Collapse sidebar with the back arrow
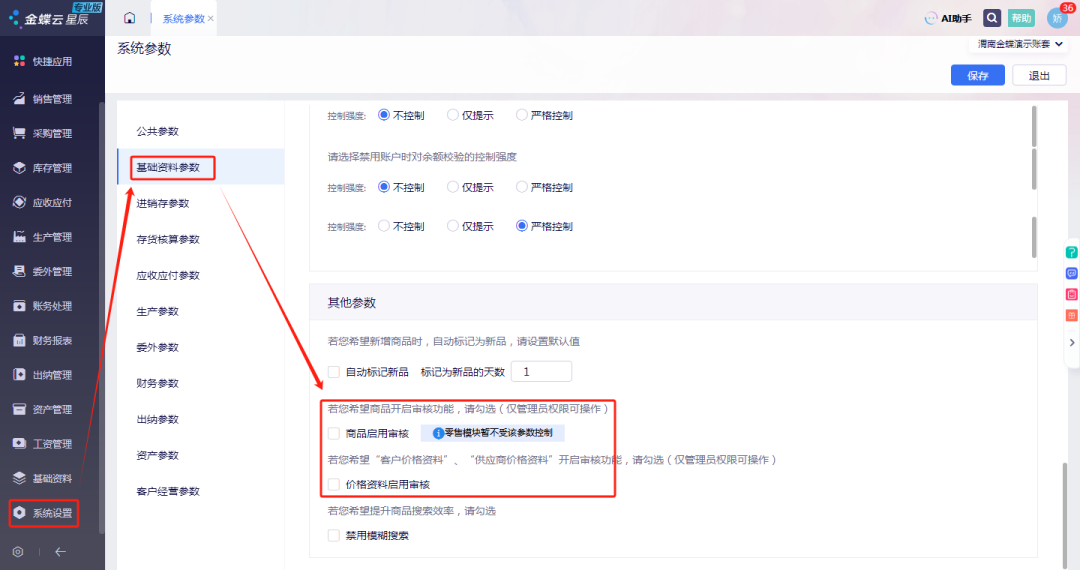The image size is (1080, 570). point(61,551)
